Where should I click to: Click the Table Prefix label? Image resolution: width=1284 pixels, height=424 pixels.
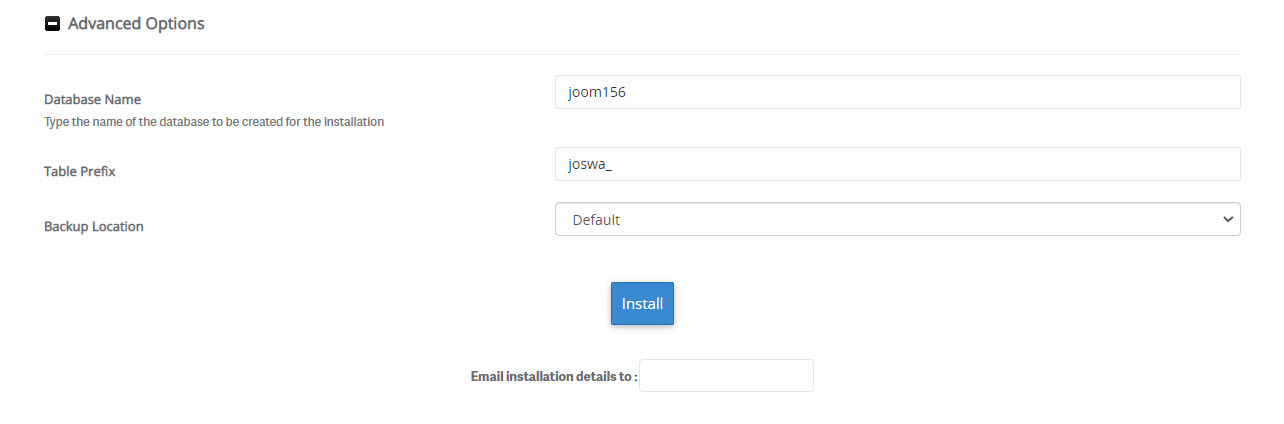[x=80, y=172]
